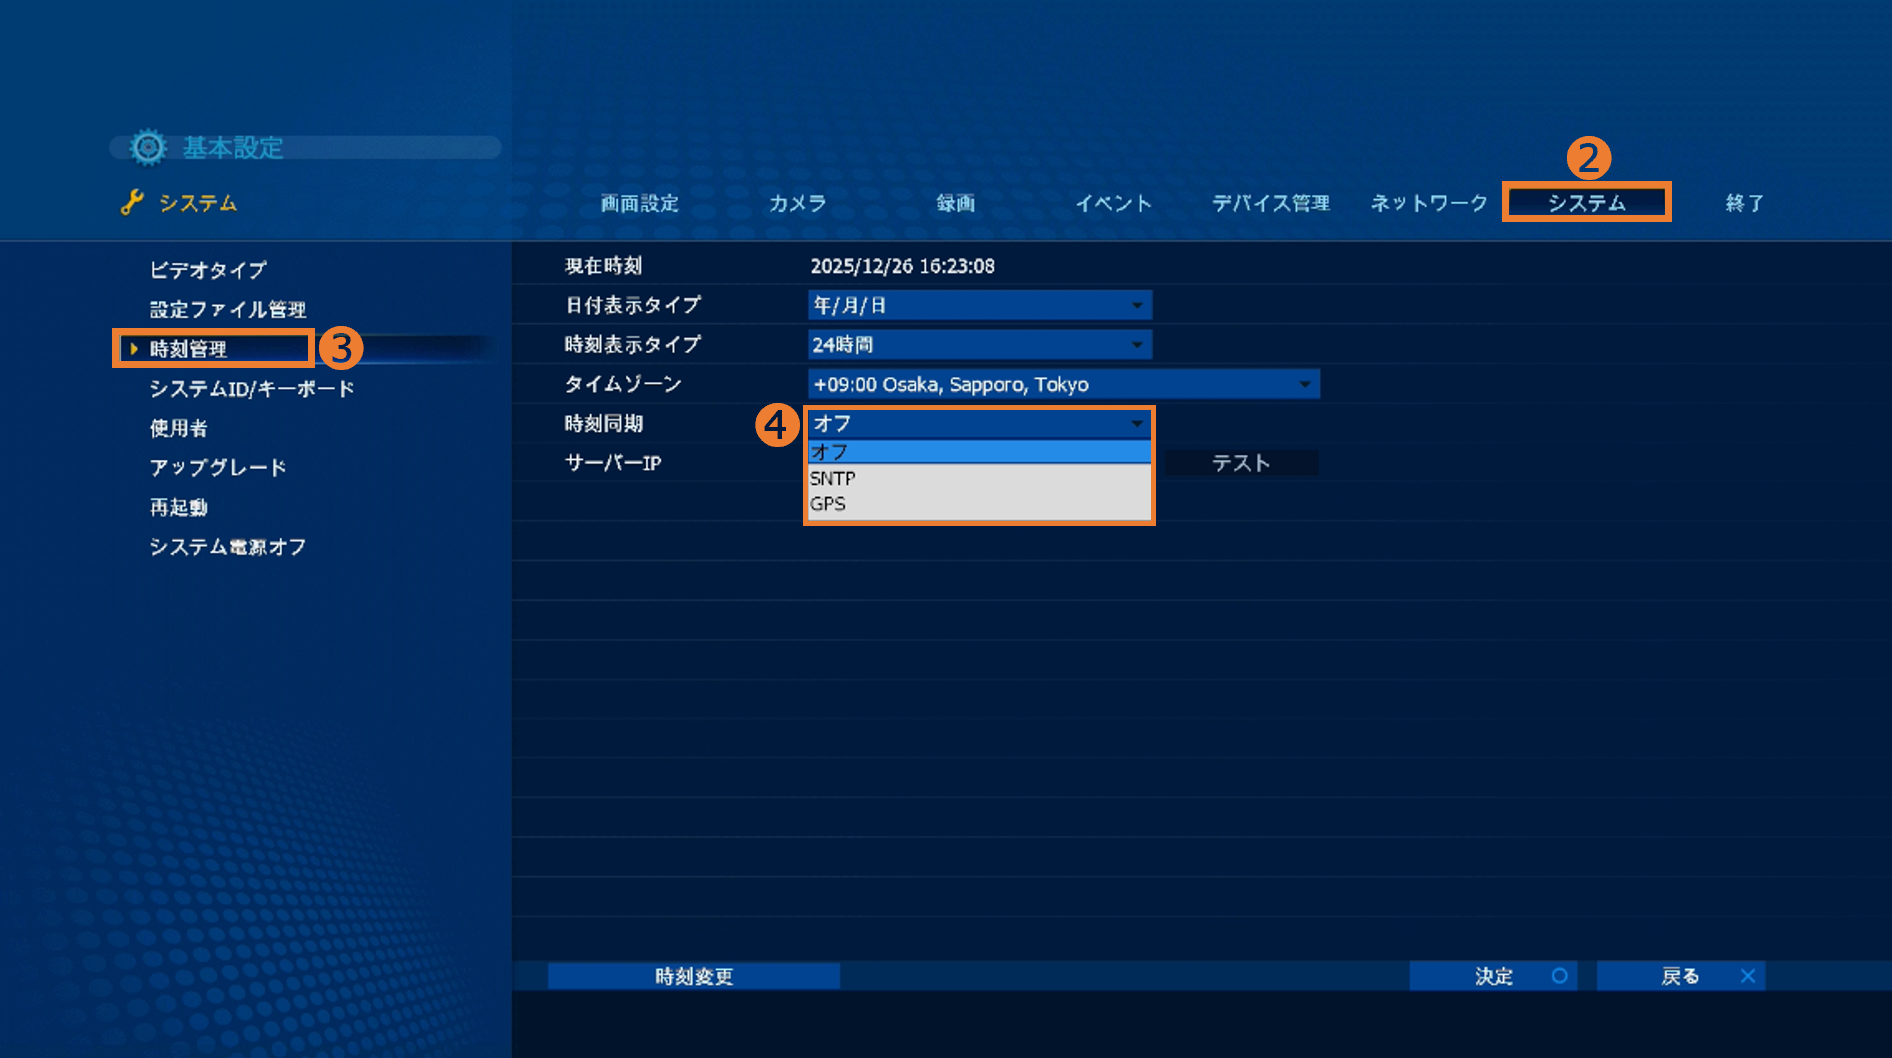Switch to the カメラ tab

point(797,203)
